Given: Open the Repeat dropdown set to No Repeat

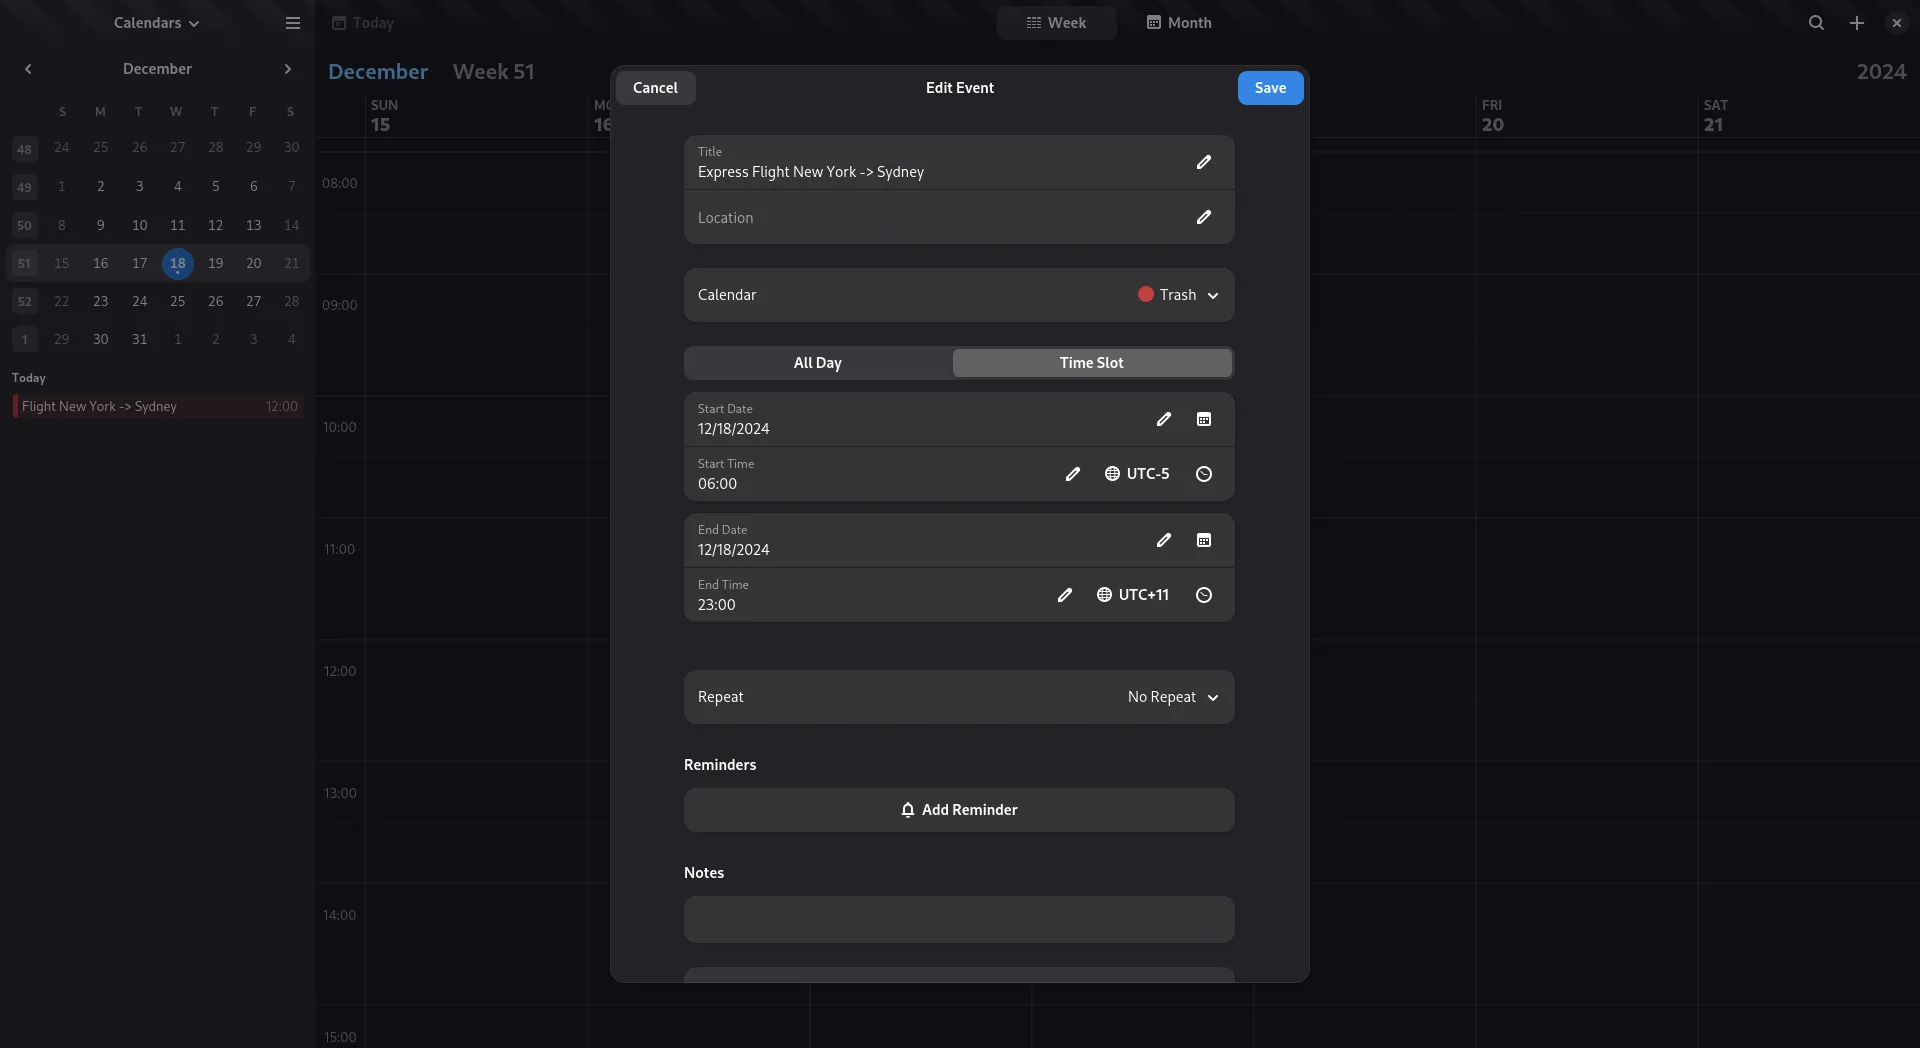Looking at the screenshot, I should [1172, 697].
